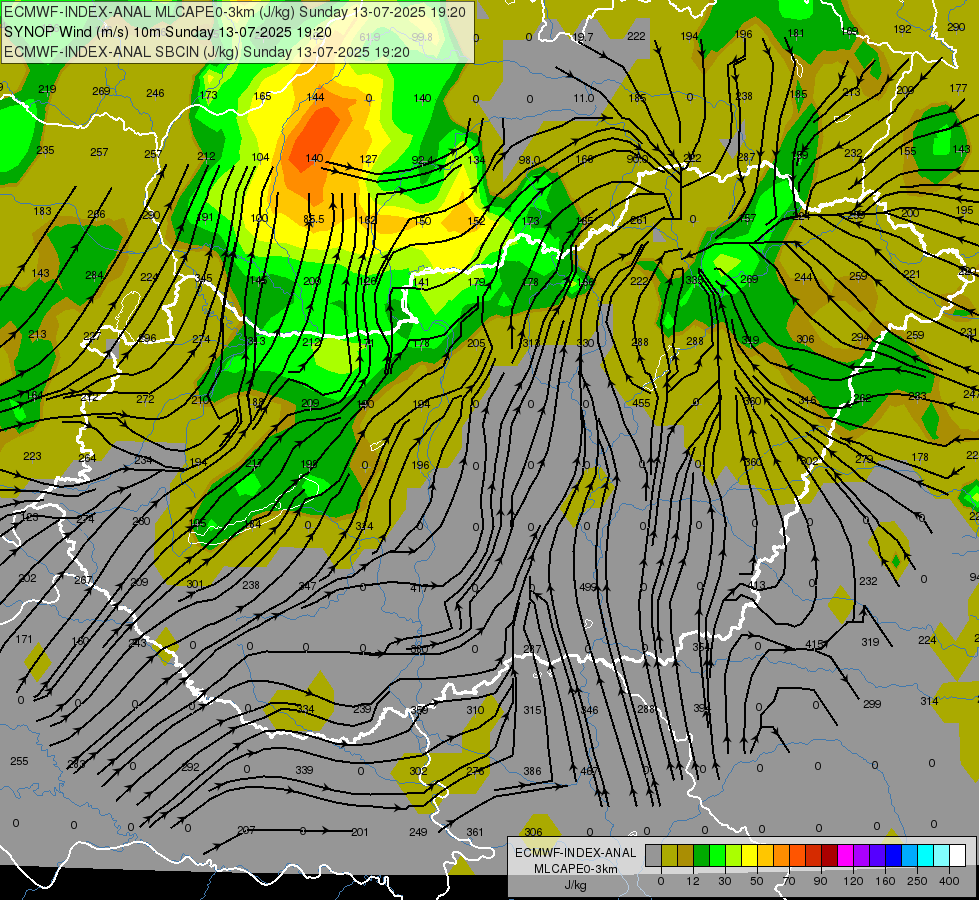Click the legend scale tick label 400
The width and height of the screenshot is (979, 900).
[949, 881]
